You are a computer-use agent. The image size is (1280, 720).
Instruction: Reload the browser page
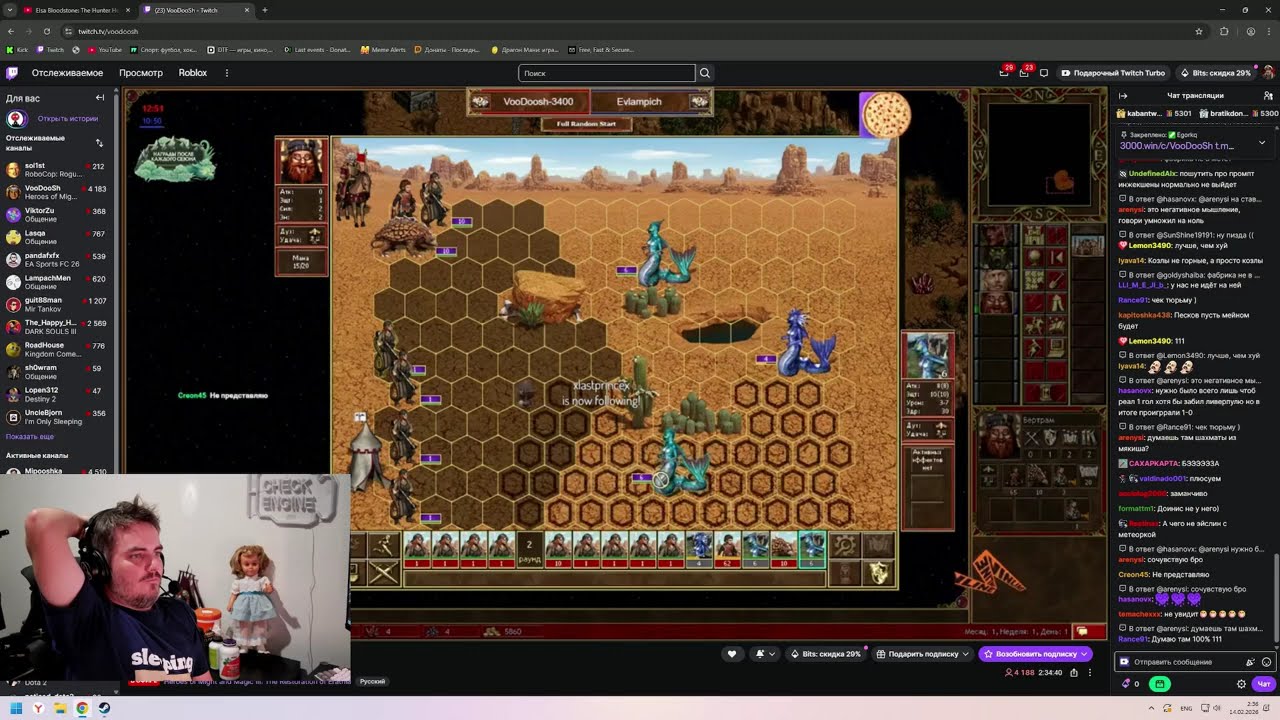tap(46, 31)
